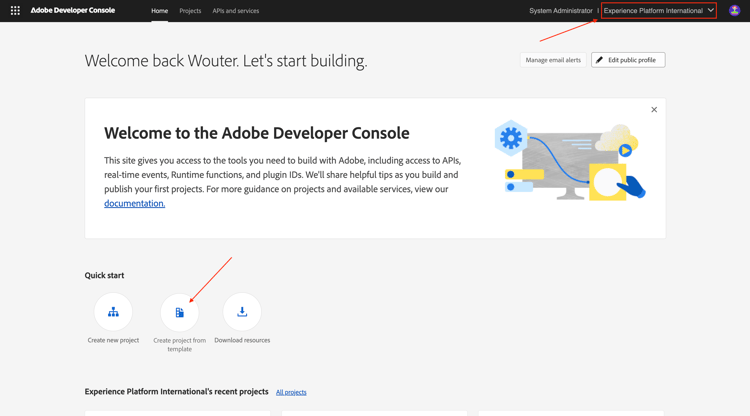Click the Create project from template icon
This screenshot has height=416, width=750.
click(179, 312)
